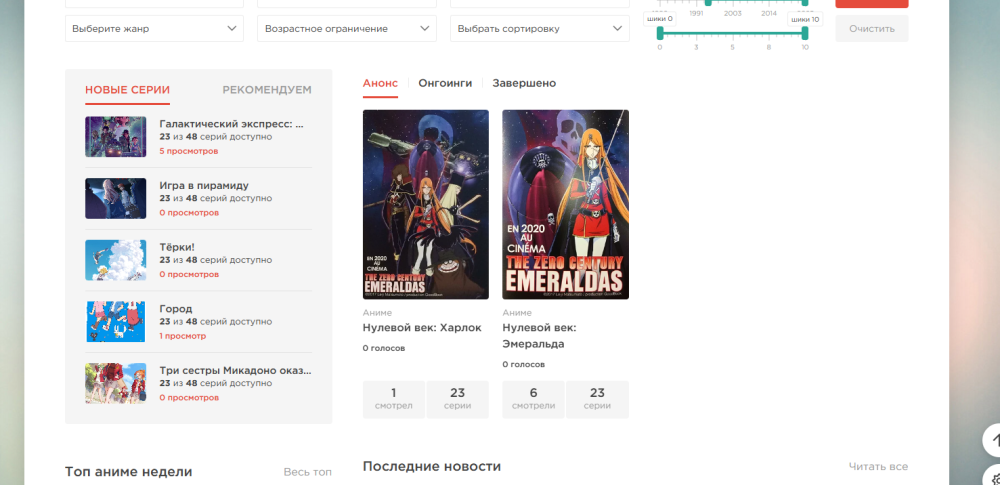Click the Очистить button
The height and width of the screenshot is (485, 1000).
871,29
